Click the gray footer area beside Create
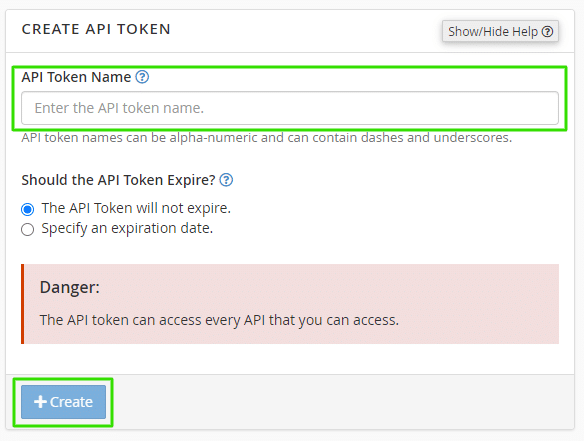584x441 pixels. coord(343,402)
